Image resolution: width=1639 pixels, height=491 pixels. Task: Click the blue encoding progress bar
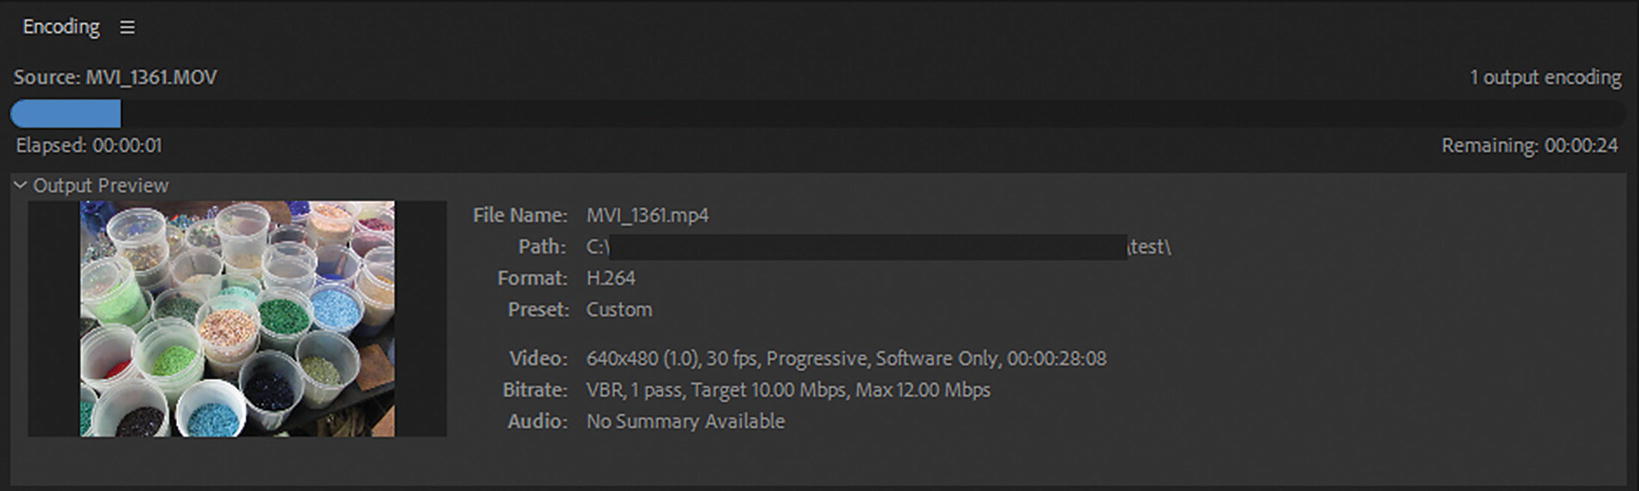point(66,114)
